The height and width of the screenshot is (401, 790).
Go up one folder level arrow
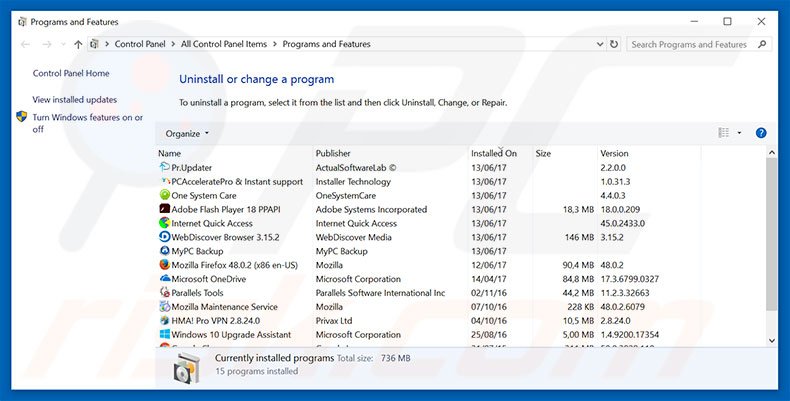(x=78, y=44)
